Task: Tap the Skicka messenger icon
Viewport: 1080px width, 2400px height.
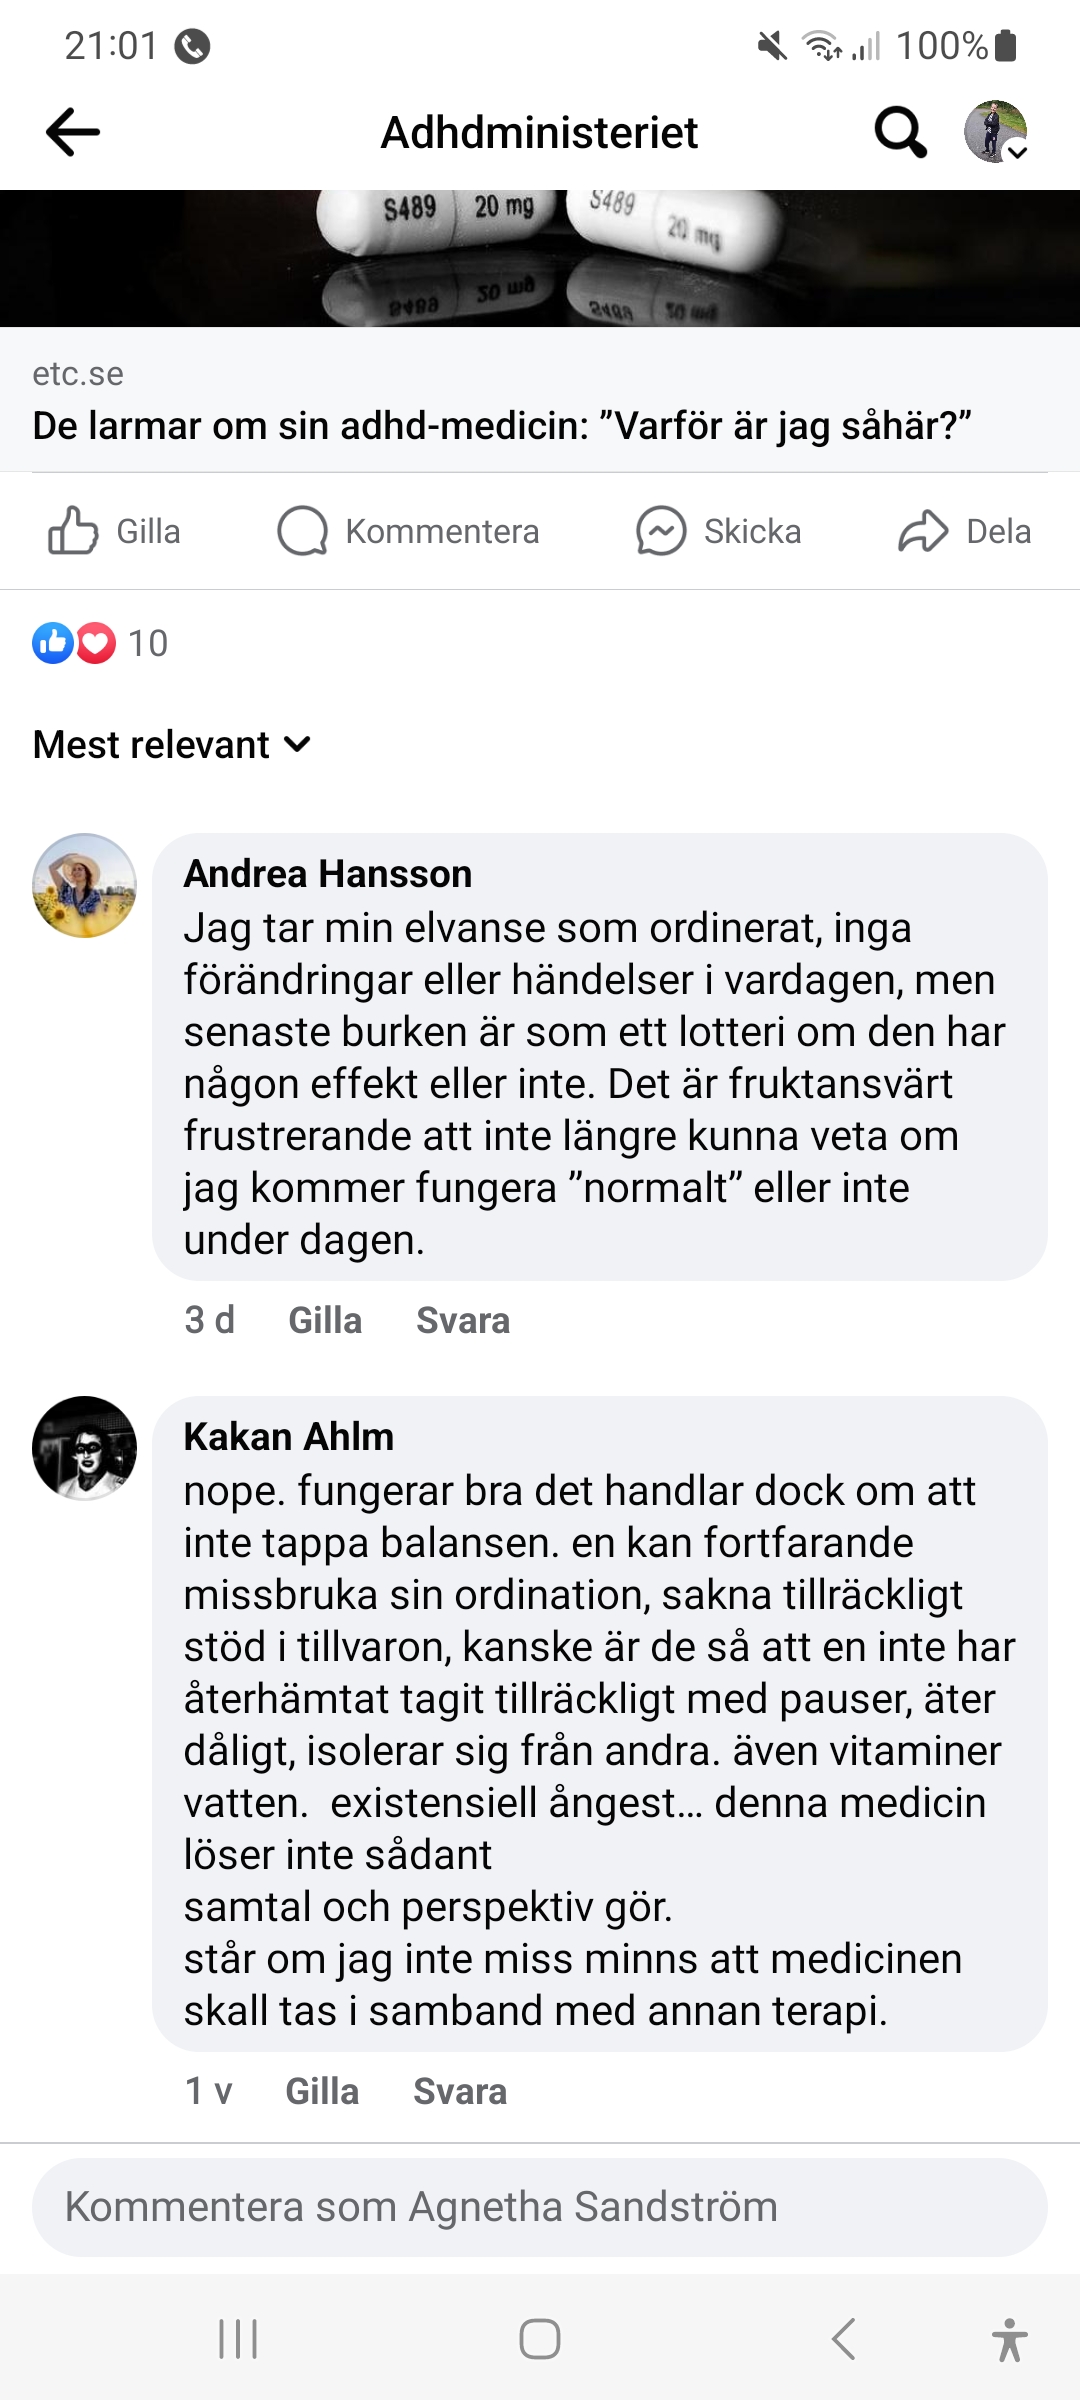Action: coord(661,531)
